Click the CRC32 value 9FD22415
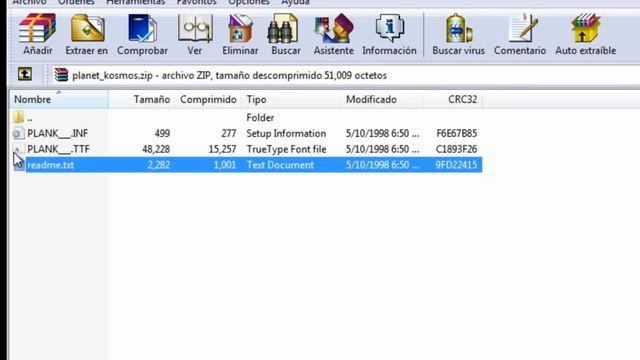This screenshot has width=640, height=360. coord(456,165)
